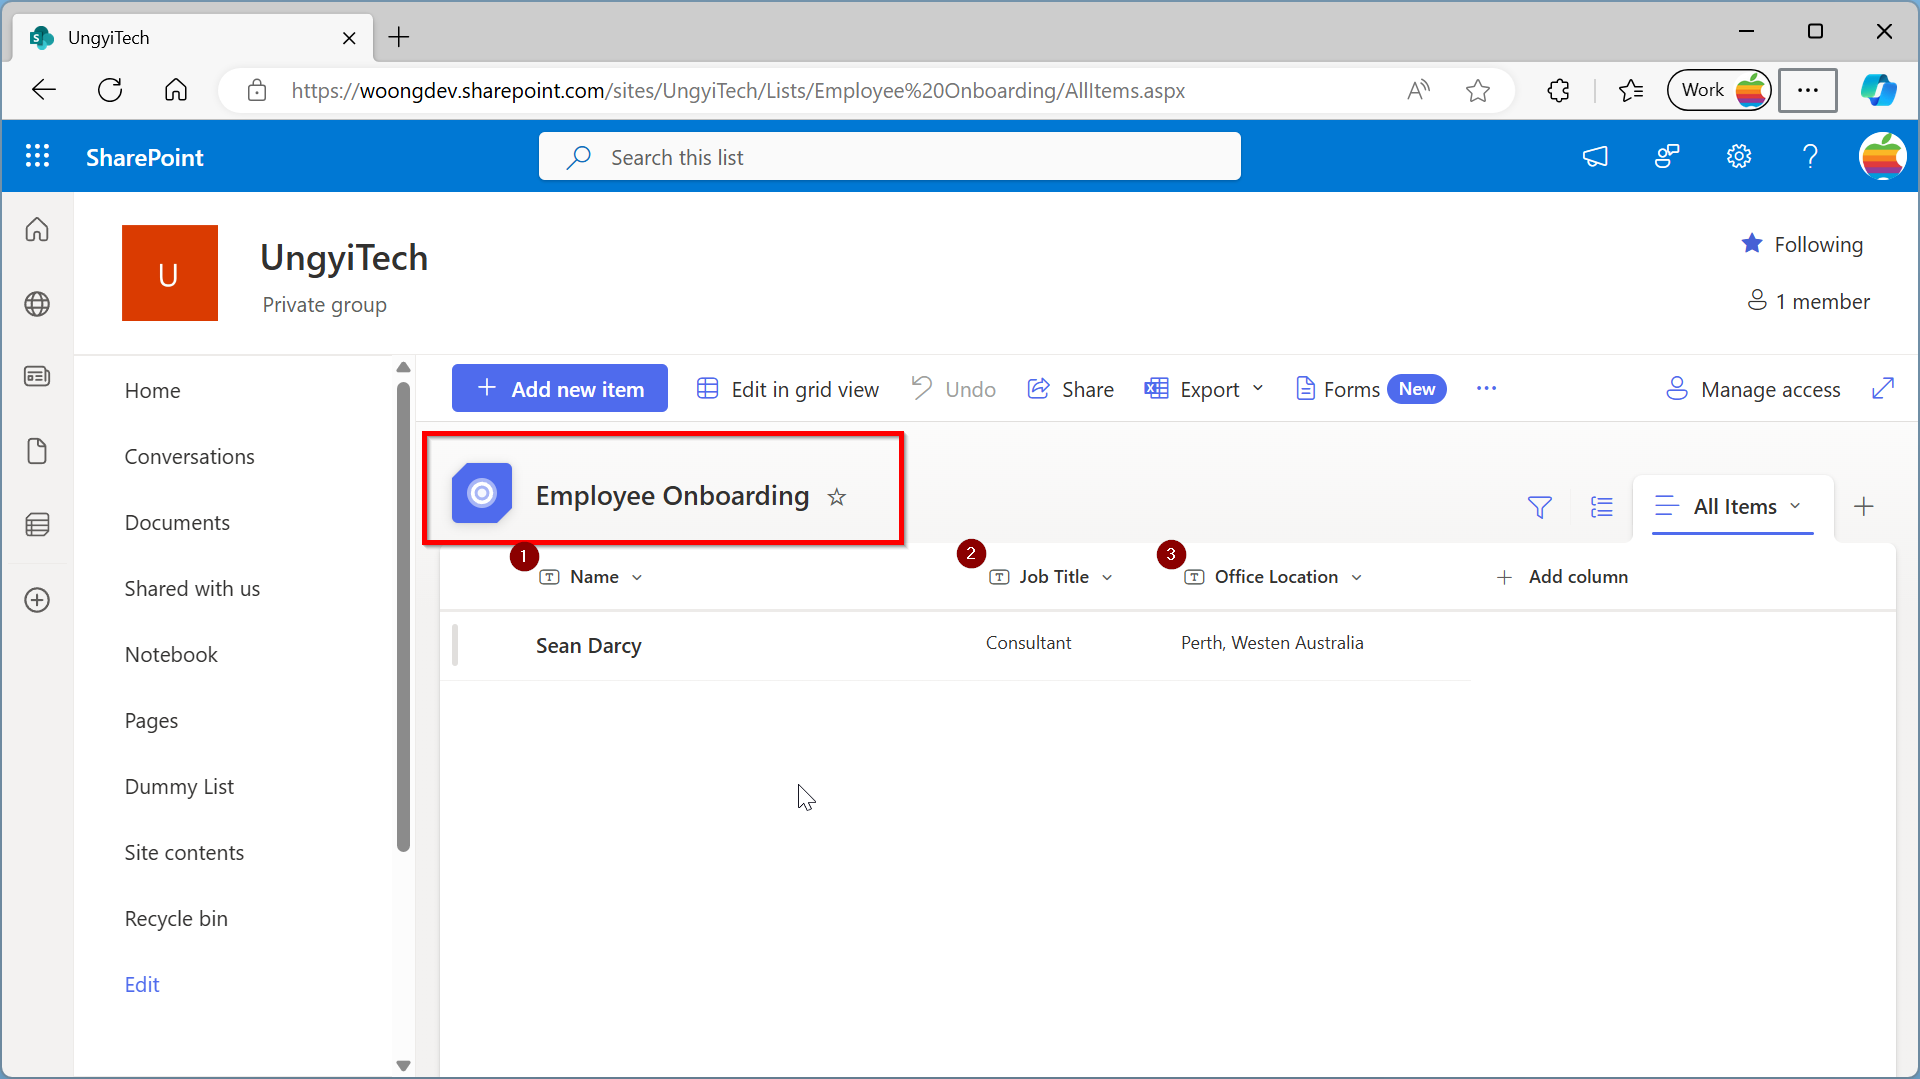Click Edit in grid view

788,389
